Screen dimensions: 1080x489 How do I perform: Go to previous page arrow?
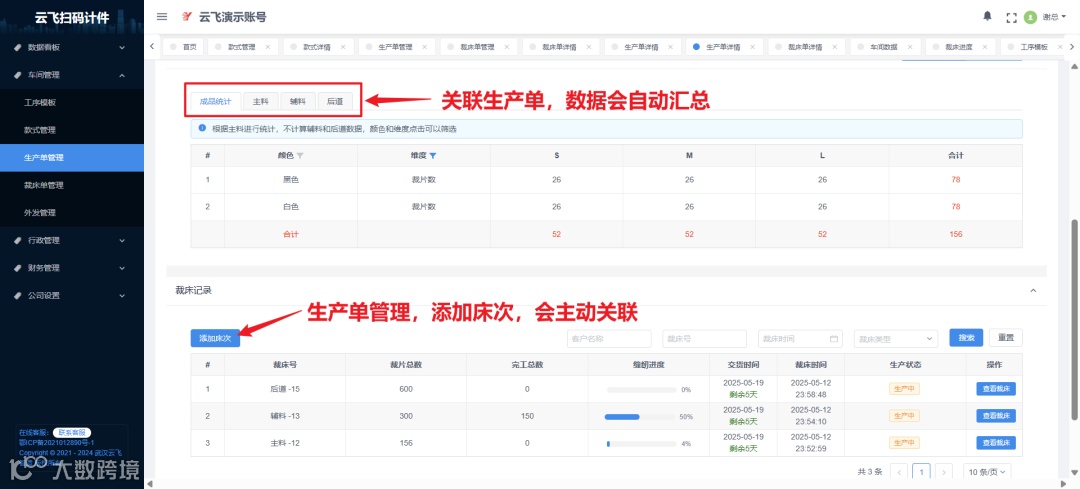point(898,472)
